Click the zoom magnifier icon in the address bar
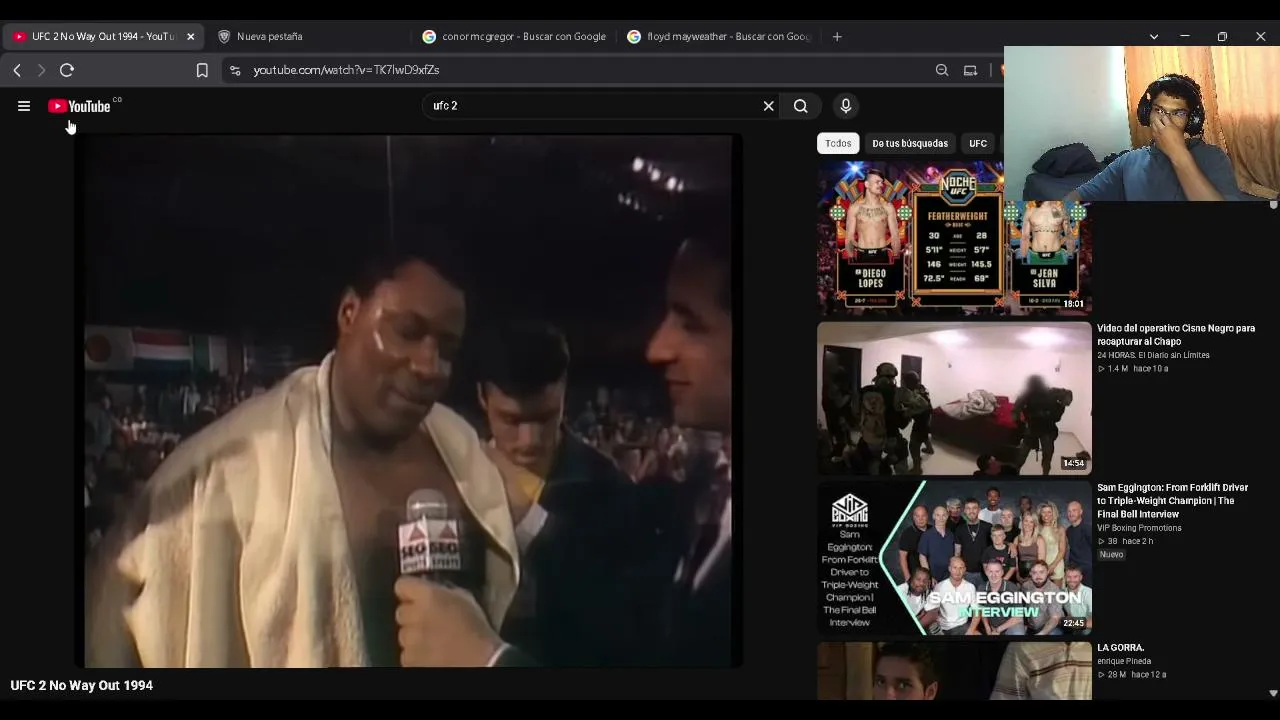 coord(942,70)
